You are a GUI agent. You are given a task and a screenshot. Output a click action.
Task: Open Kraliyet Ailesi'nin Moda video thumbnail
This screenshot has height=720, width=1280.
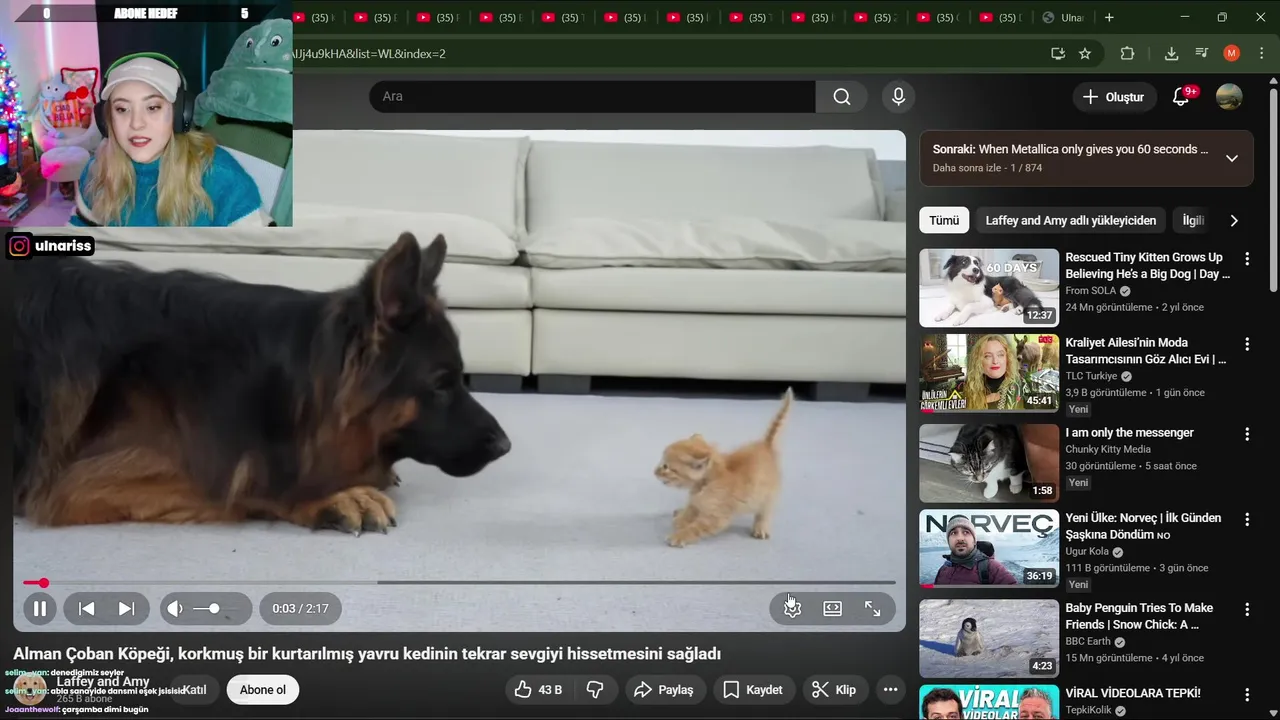click(x=989, y=373)
